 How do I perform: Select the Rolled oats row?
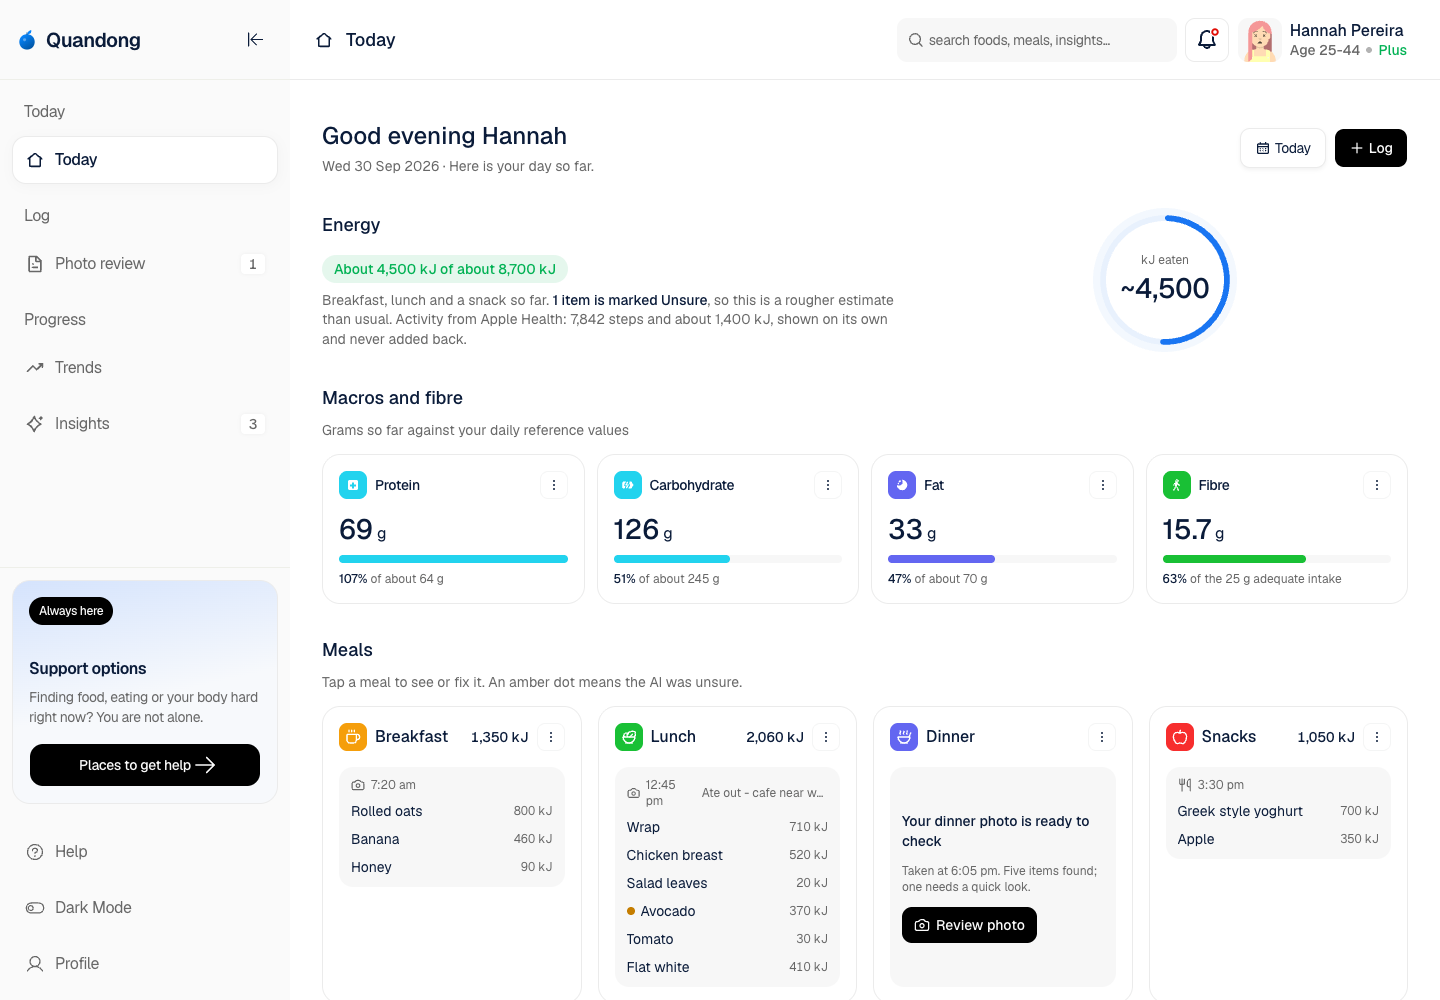pos(452,811)
